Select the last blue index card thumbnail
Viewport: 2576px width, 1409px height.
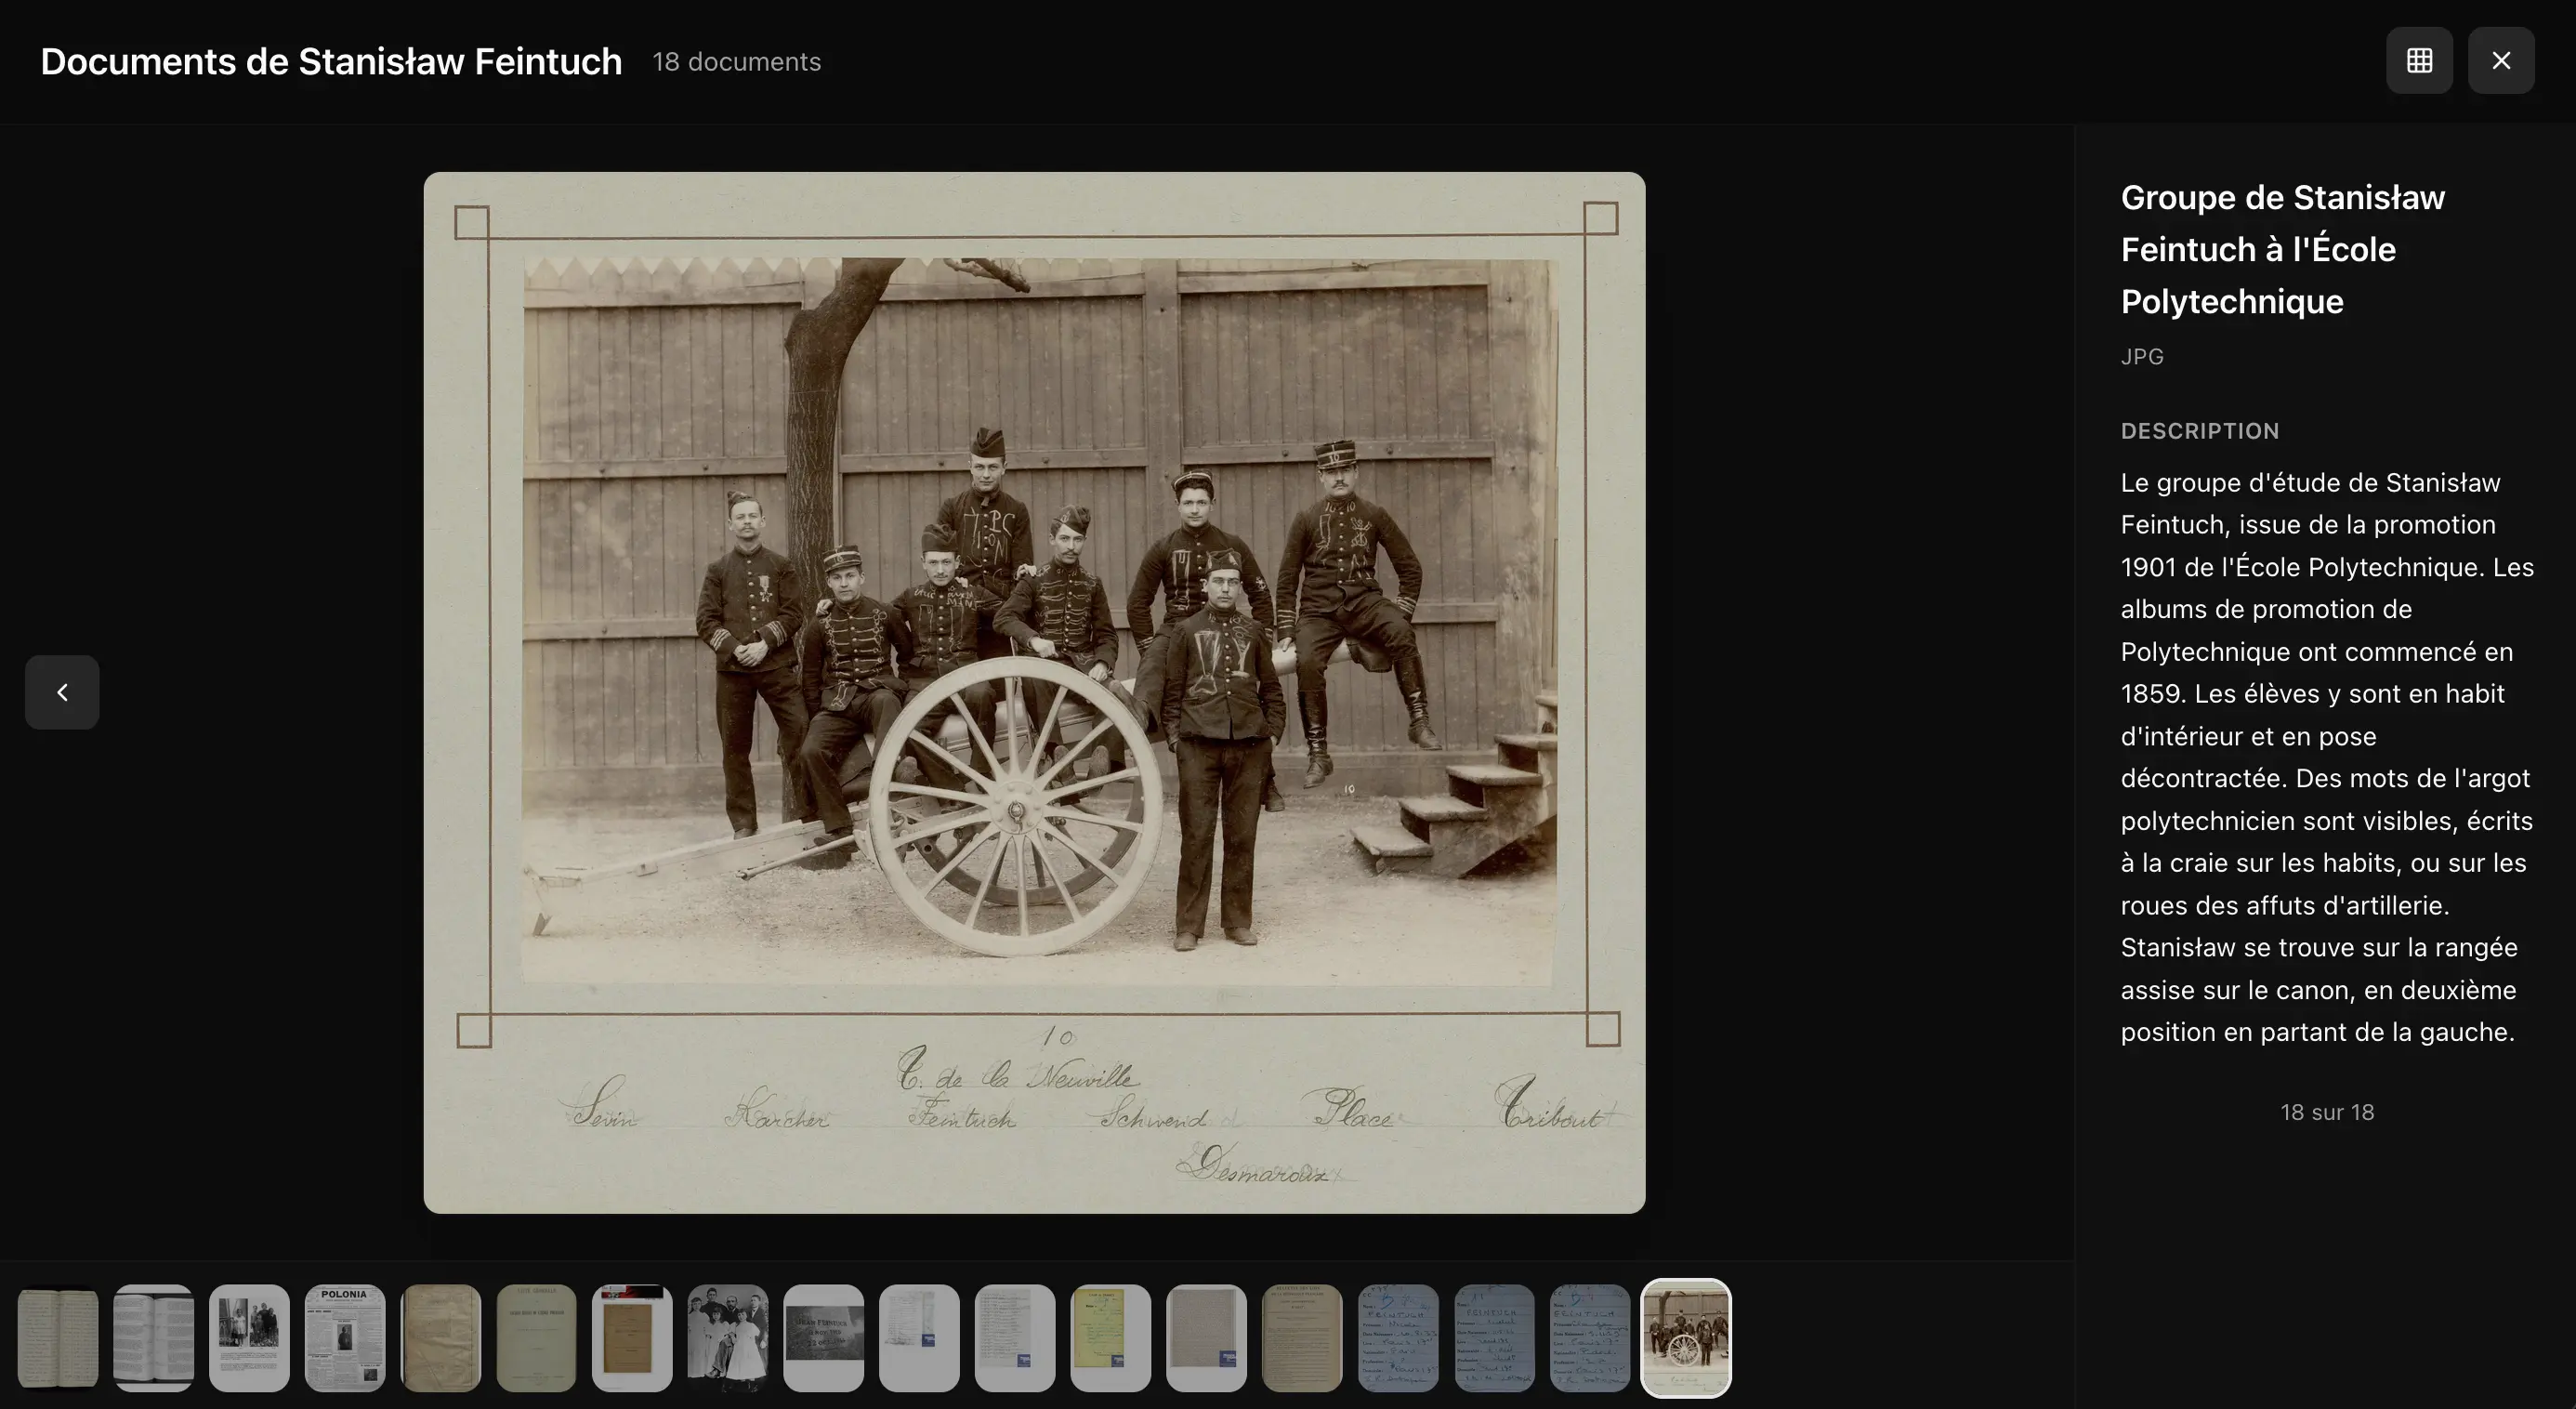[x=1589, y=1337]
